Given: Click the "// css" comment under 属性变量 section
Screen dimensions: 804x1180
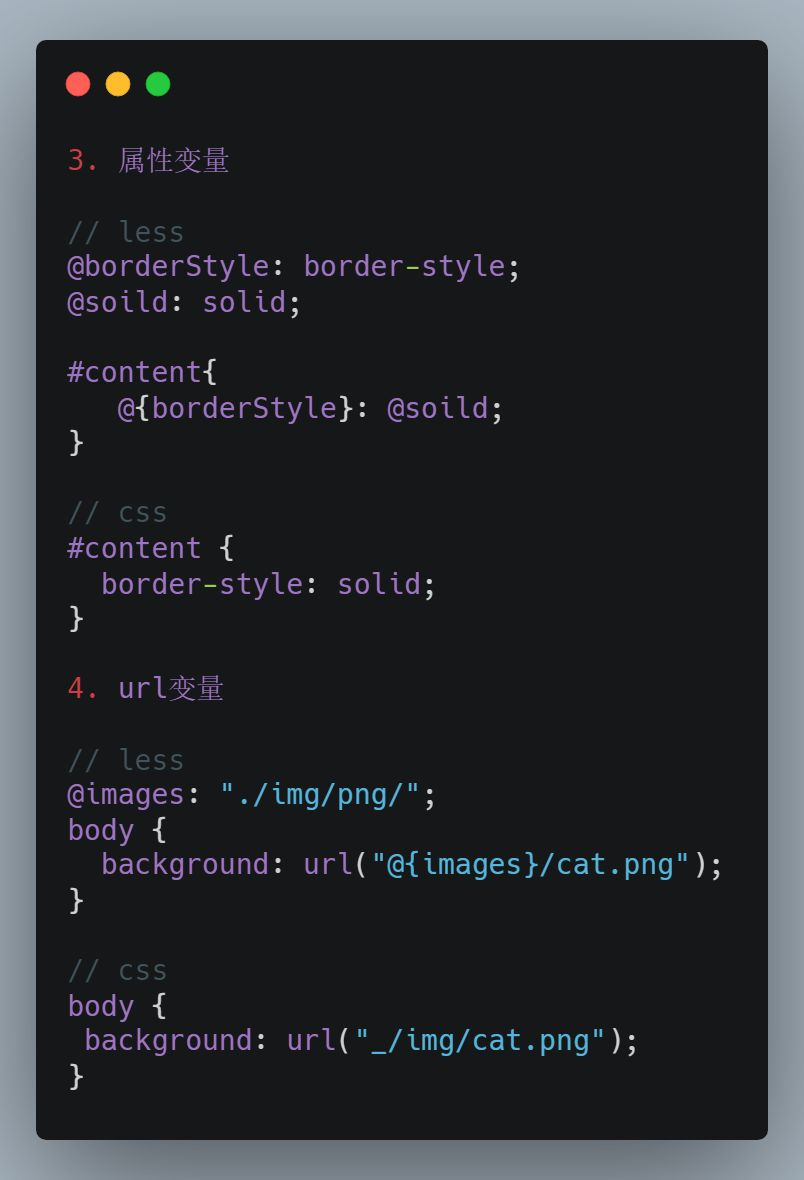Looking at the screenshot, I should pos(118,512).
